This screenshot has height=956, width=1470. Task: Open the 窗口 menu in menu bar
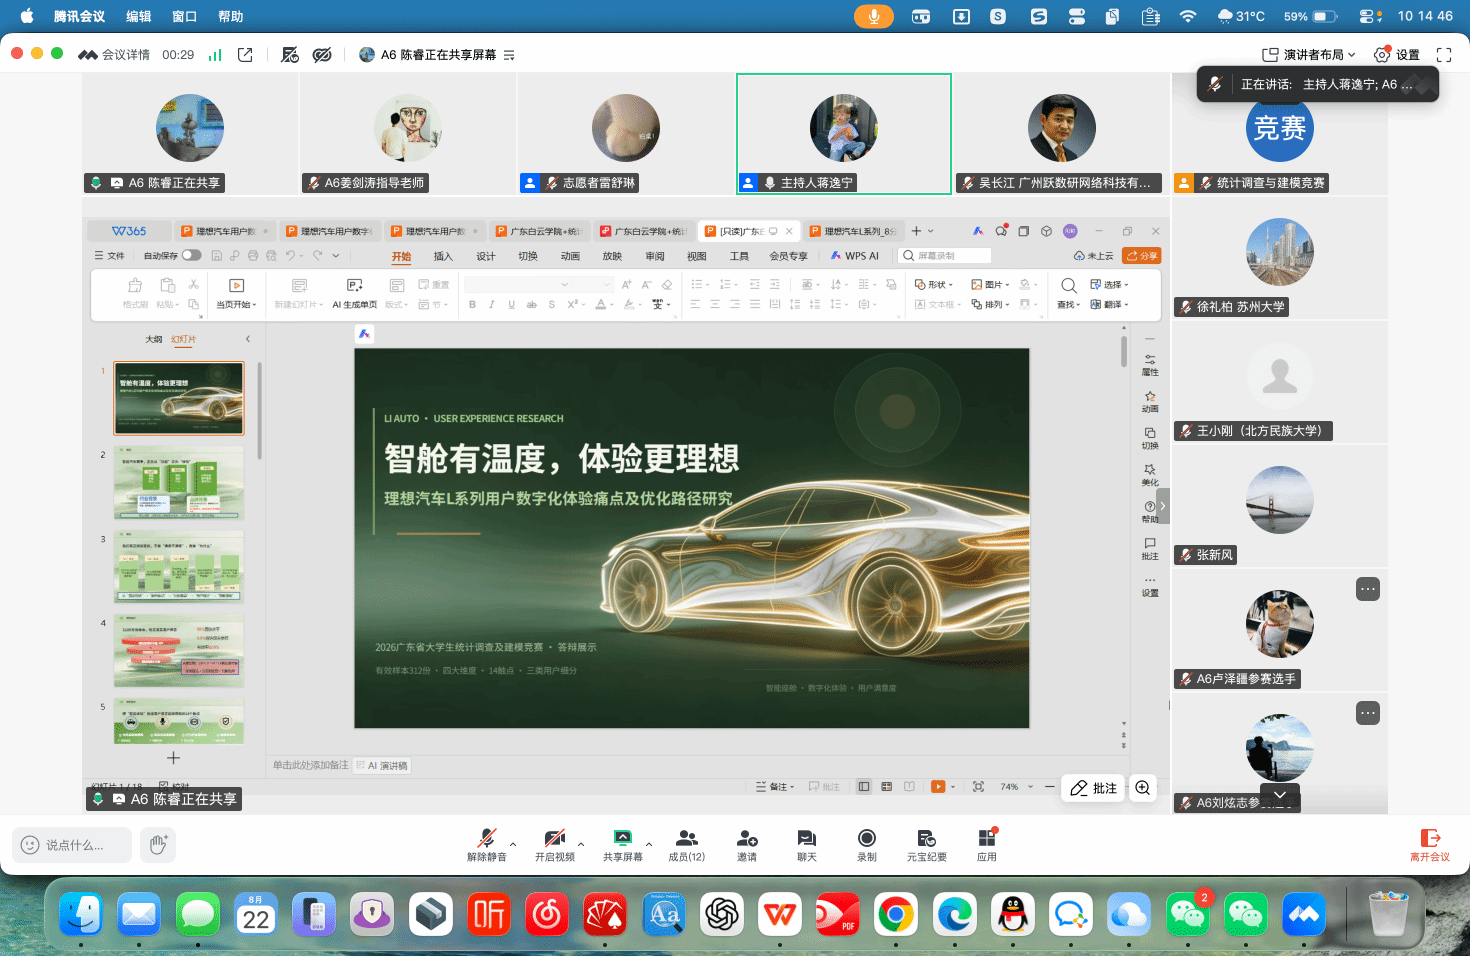[x=184, y=16]
